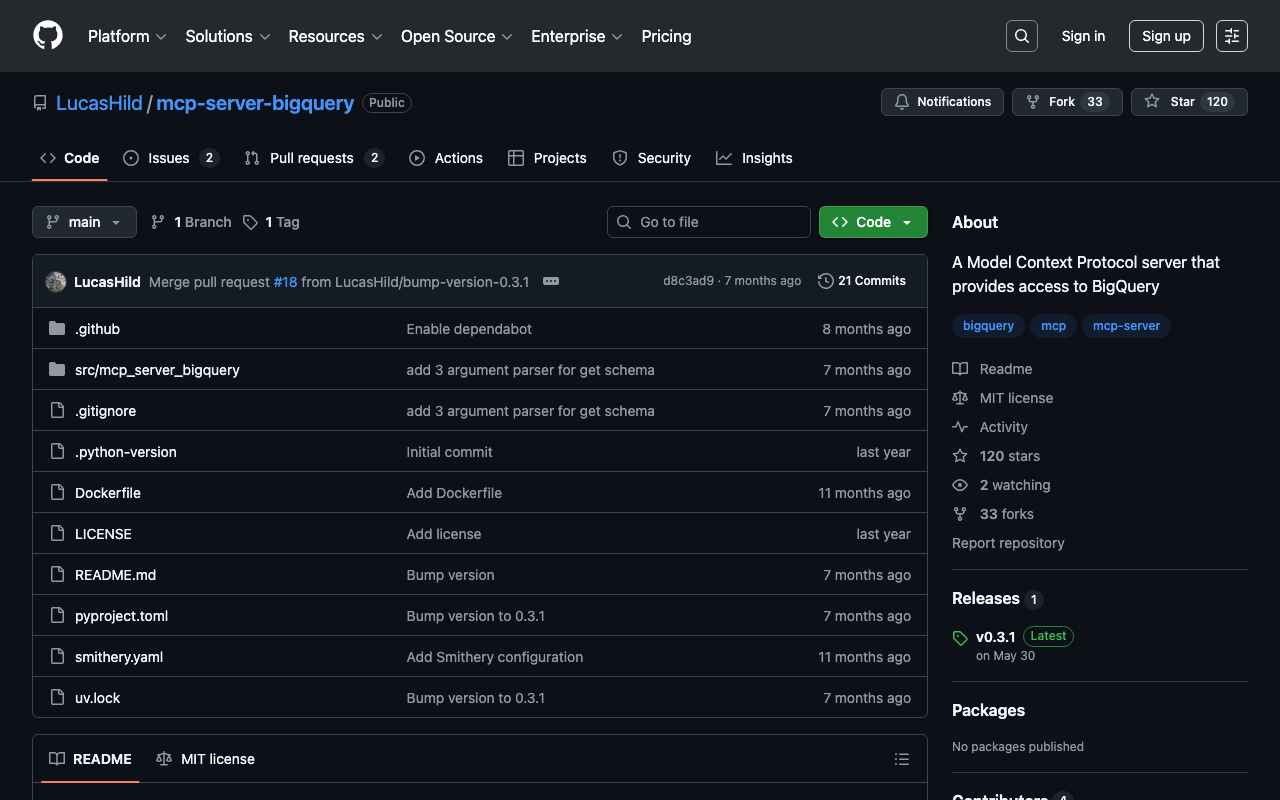Expand the green Code dropdown
Screen dimensions: 1280x800
coord(873,222)
